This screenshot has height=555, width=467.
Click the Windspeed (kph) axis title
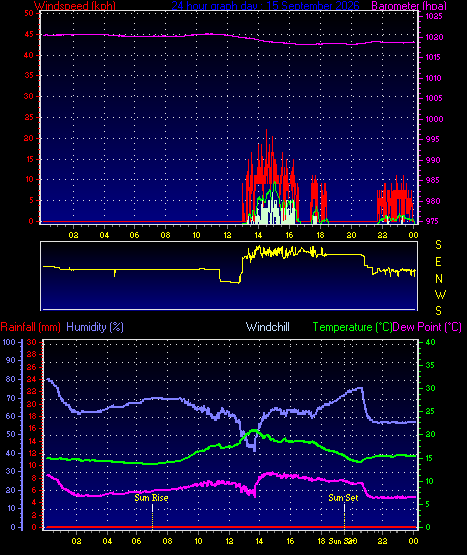[x=75, y=5]
